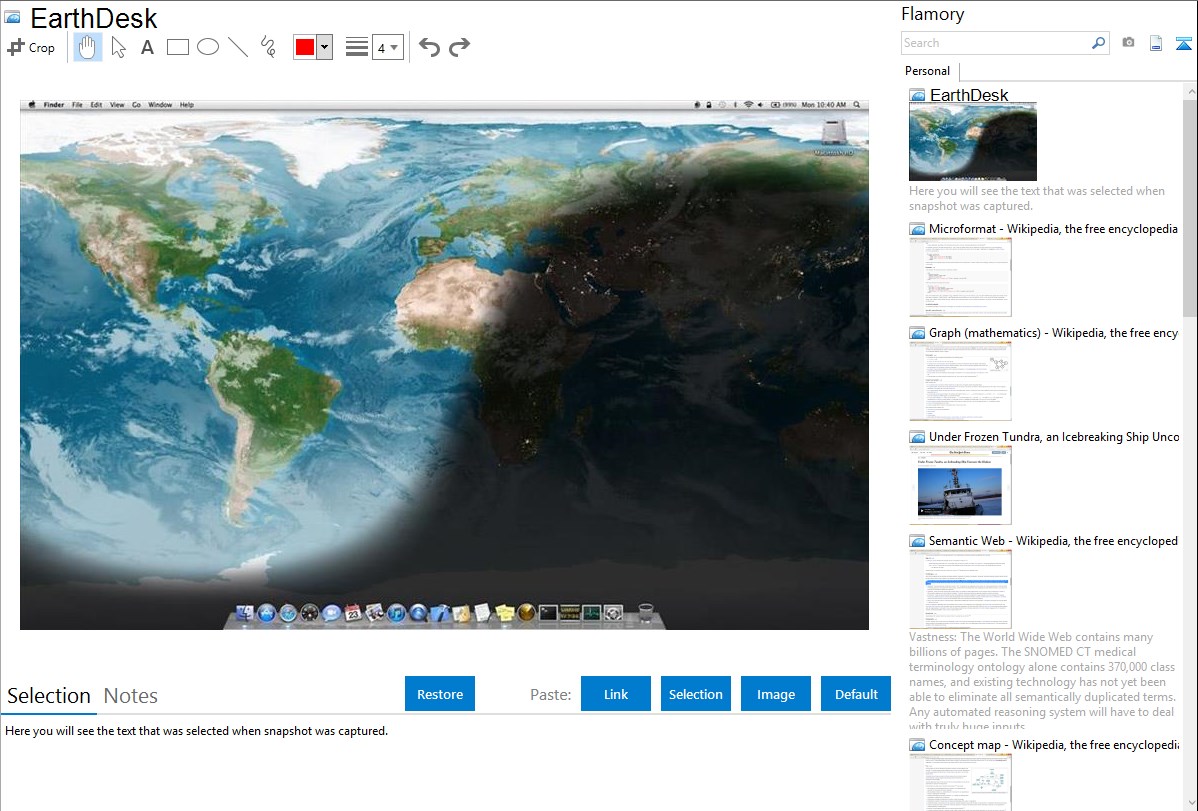Click the magnifier search icon
Screen dimensions: 1198x811
click(x=1098, y=43)
